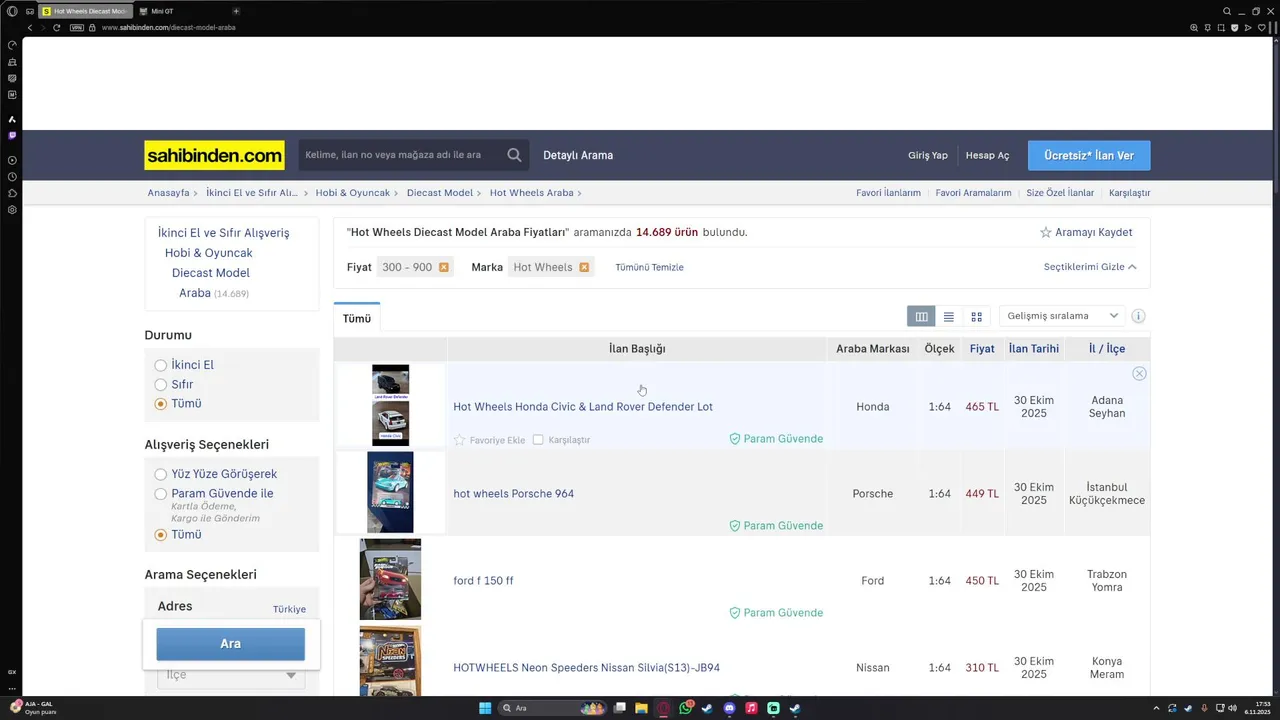
Task: Click Giriş Yap link
Action: pos(927,155)
